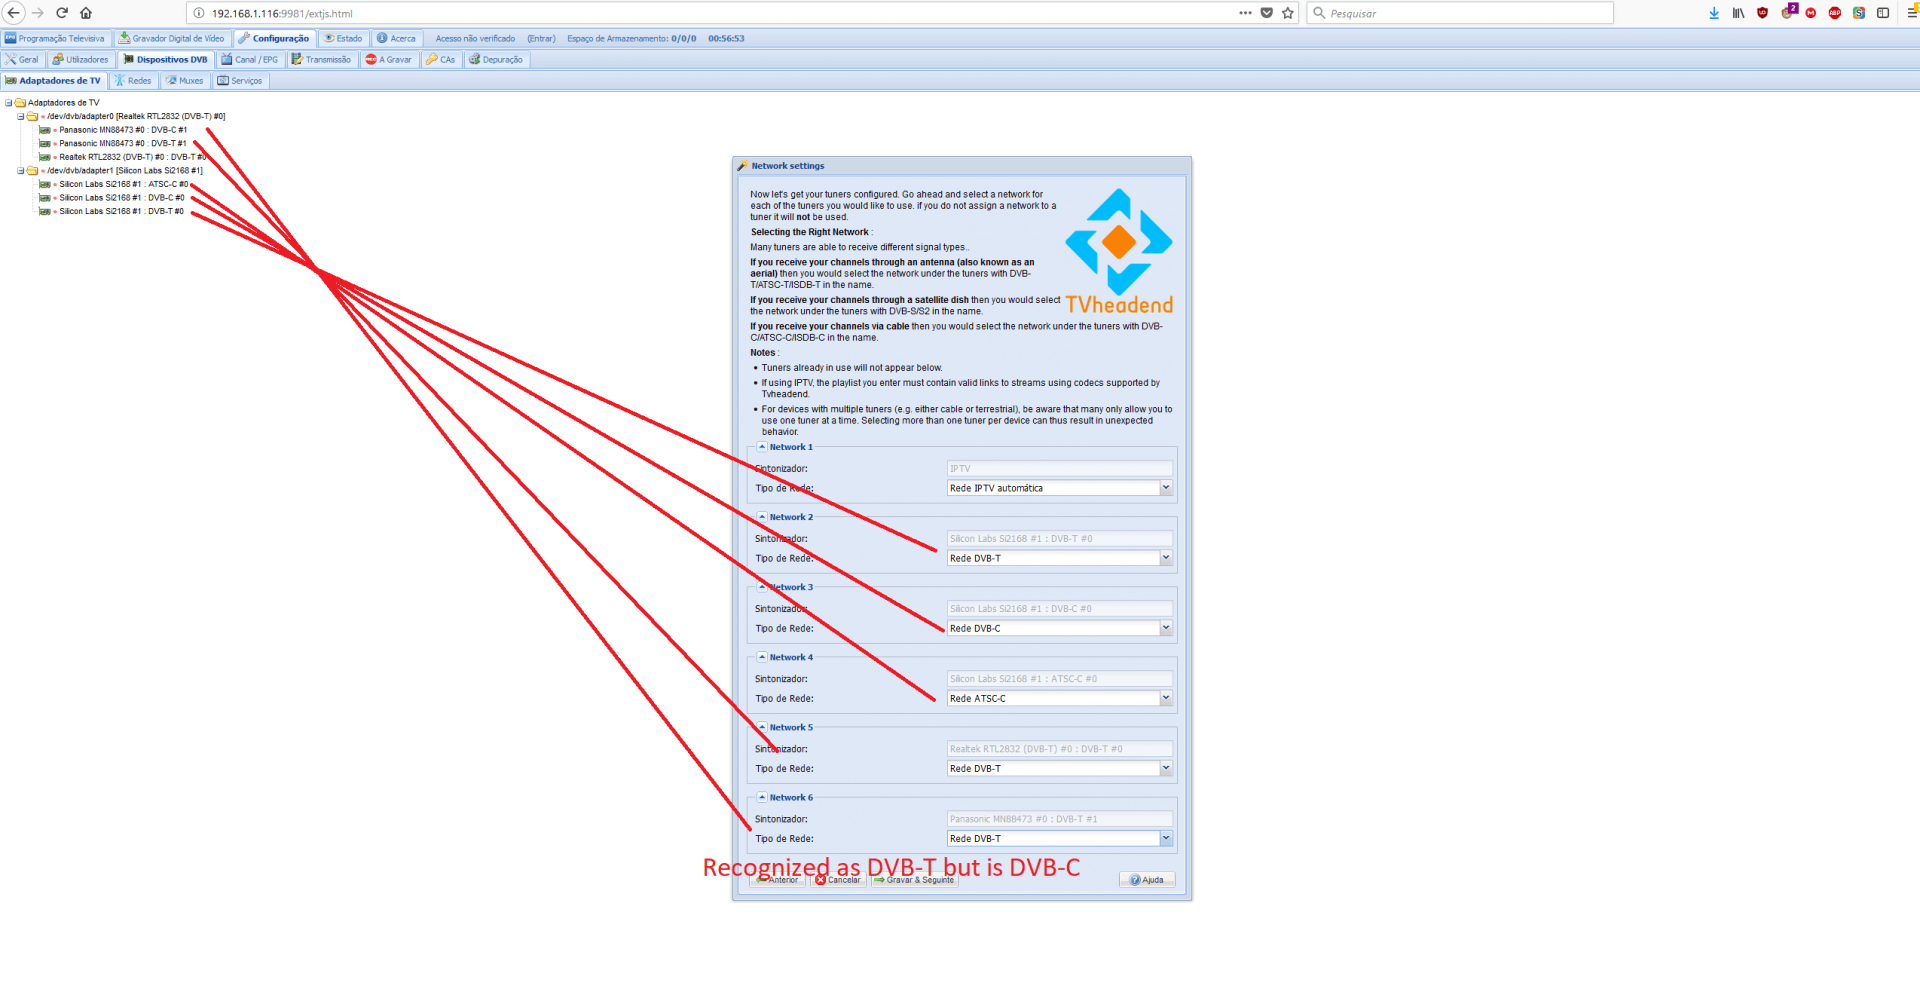Toggle the Firefox sidebar icon
This screenshot has height=1004, width=1920.
point(1883,13)
